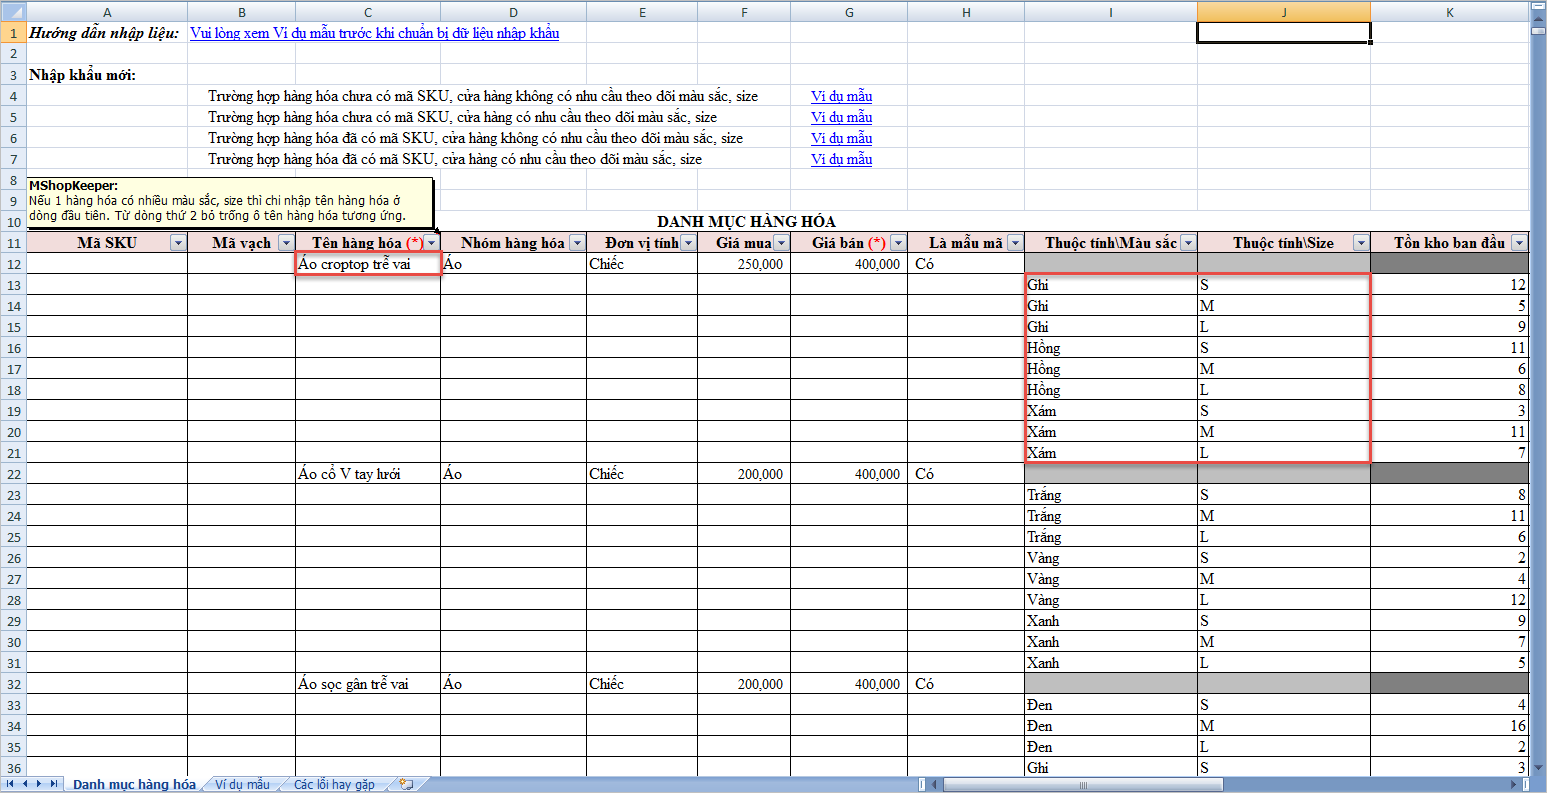Open the Là mẫu mã filter dropdown
This screenshot has height=793, width=1547.
click(1015, 243)
